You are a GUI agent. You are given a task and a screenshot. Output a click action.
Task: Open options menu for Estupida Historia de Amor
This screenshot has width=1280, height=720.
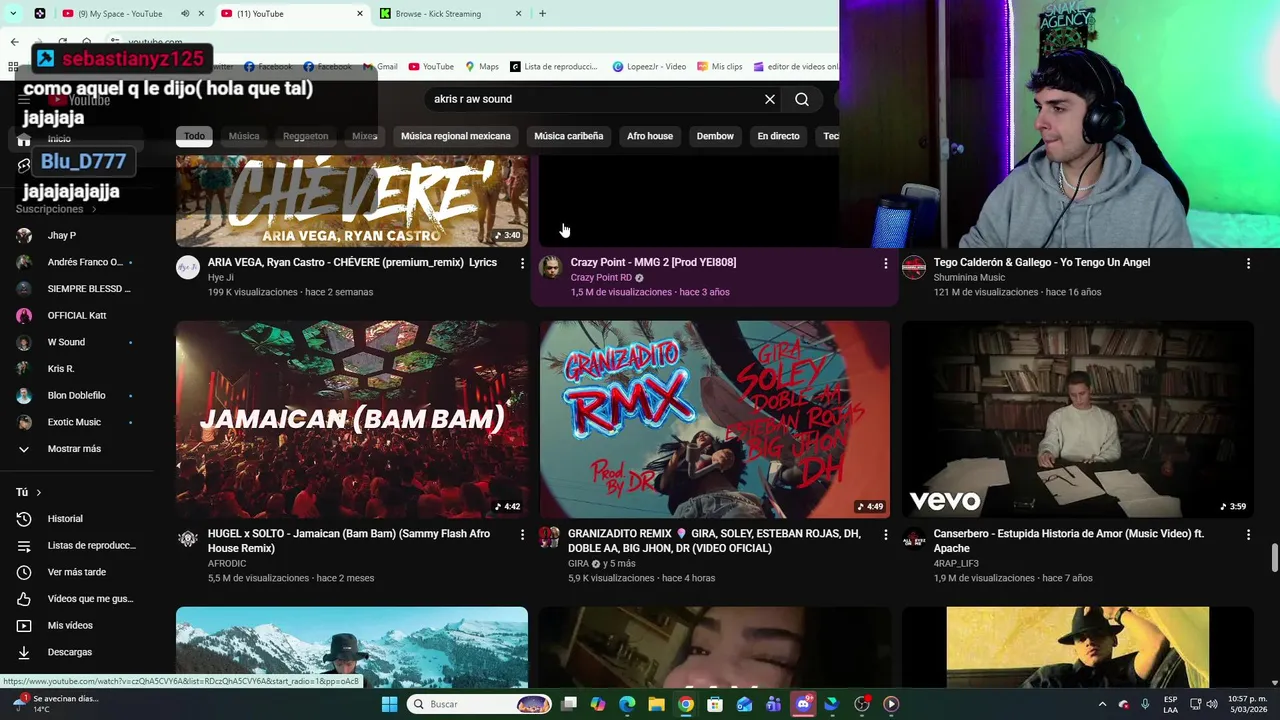(1248, 535)
